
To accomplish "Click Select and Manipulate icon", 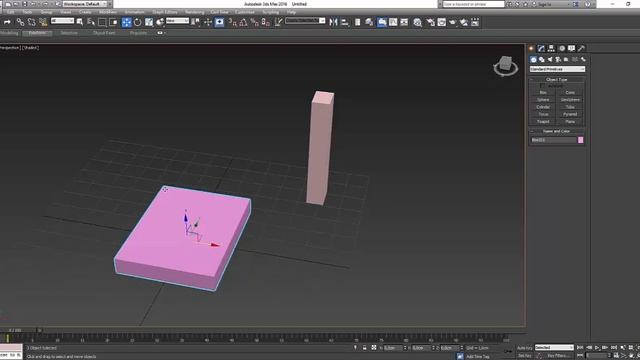I will [208, 22].
